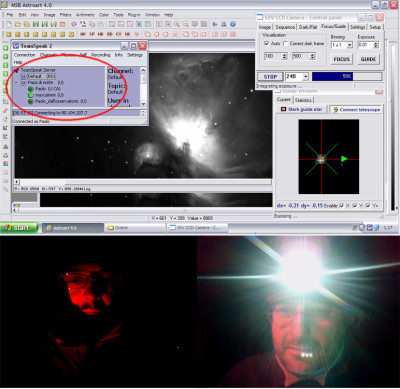Click the purple refresh arrows toolbar icon
400x389 pixels.
click(x=74, y=24)
